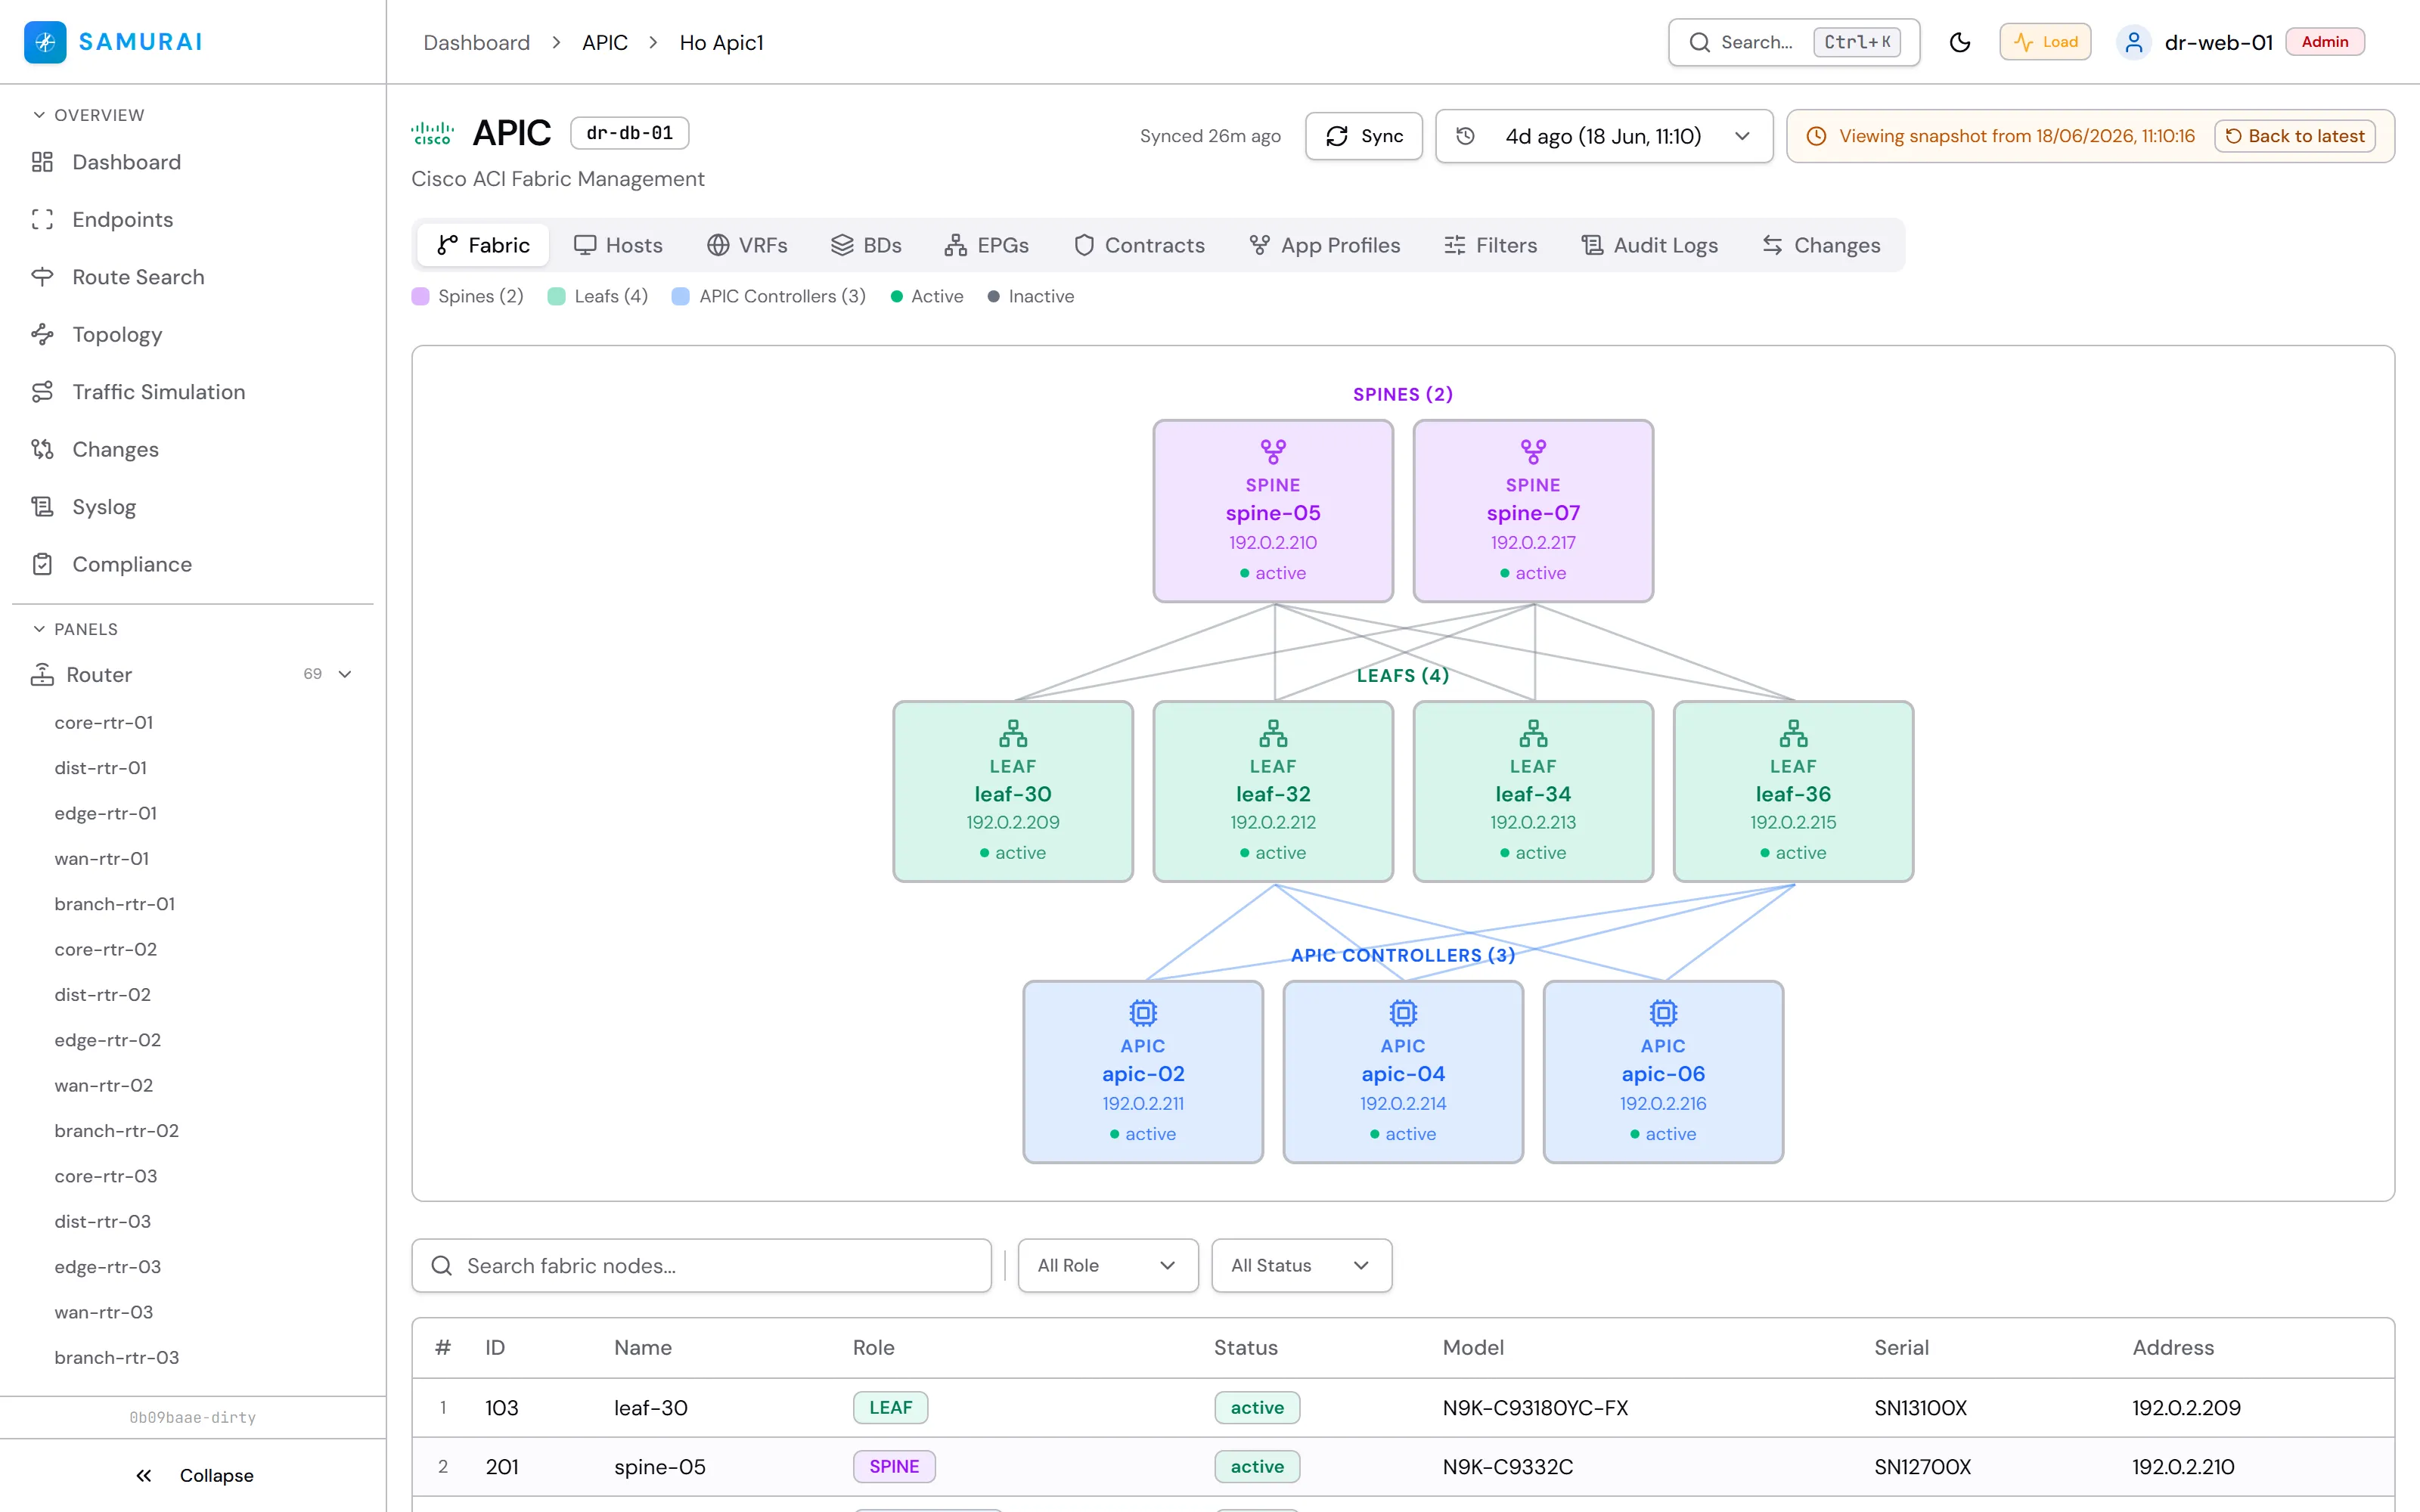Image resolution: width=2420 pixels, height=1512 pixels.
Task: Click the dr-db-01 tag
Action: click(x=629, y=133)
